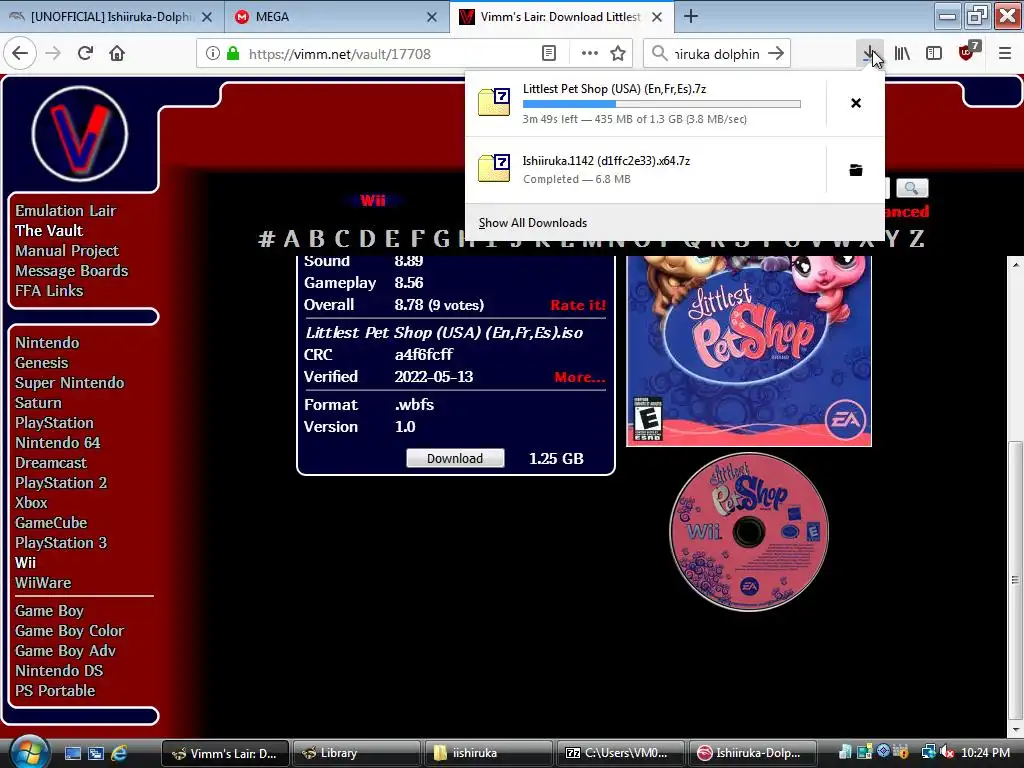Screen dimensions: 1024x768
Task: Open FFA Links in sidebar
Action: pos(49,291)
